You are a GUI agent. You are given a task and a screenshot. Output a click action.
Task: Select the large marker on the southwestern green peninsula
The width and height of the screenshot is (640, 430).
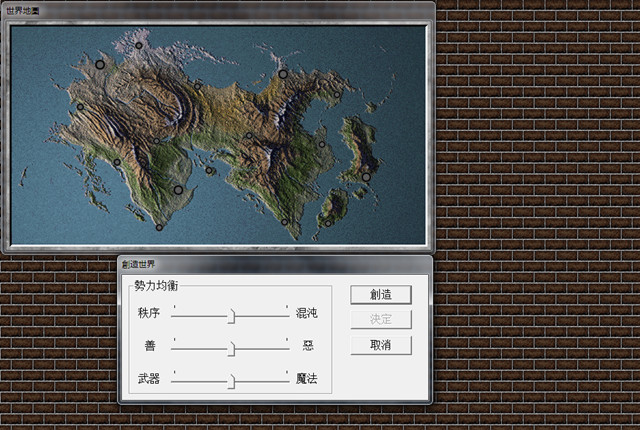click(x=178, y=190)
